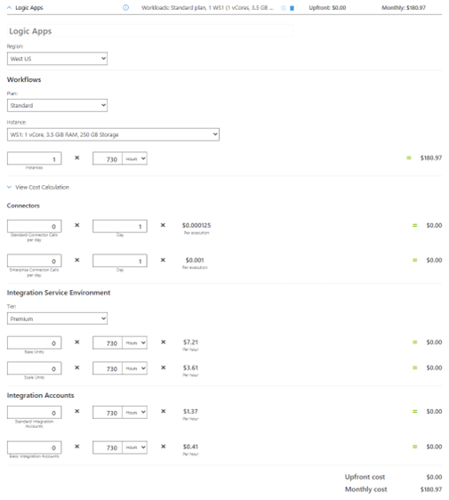Open the Region dropdown showing West US
This screenshot has height=500, width=449.
tap(57, 59)
